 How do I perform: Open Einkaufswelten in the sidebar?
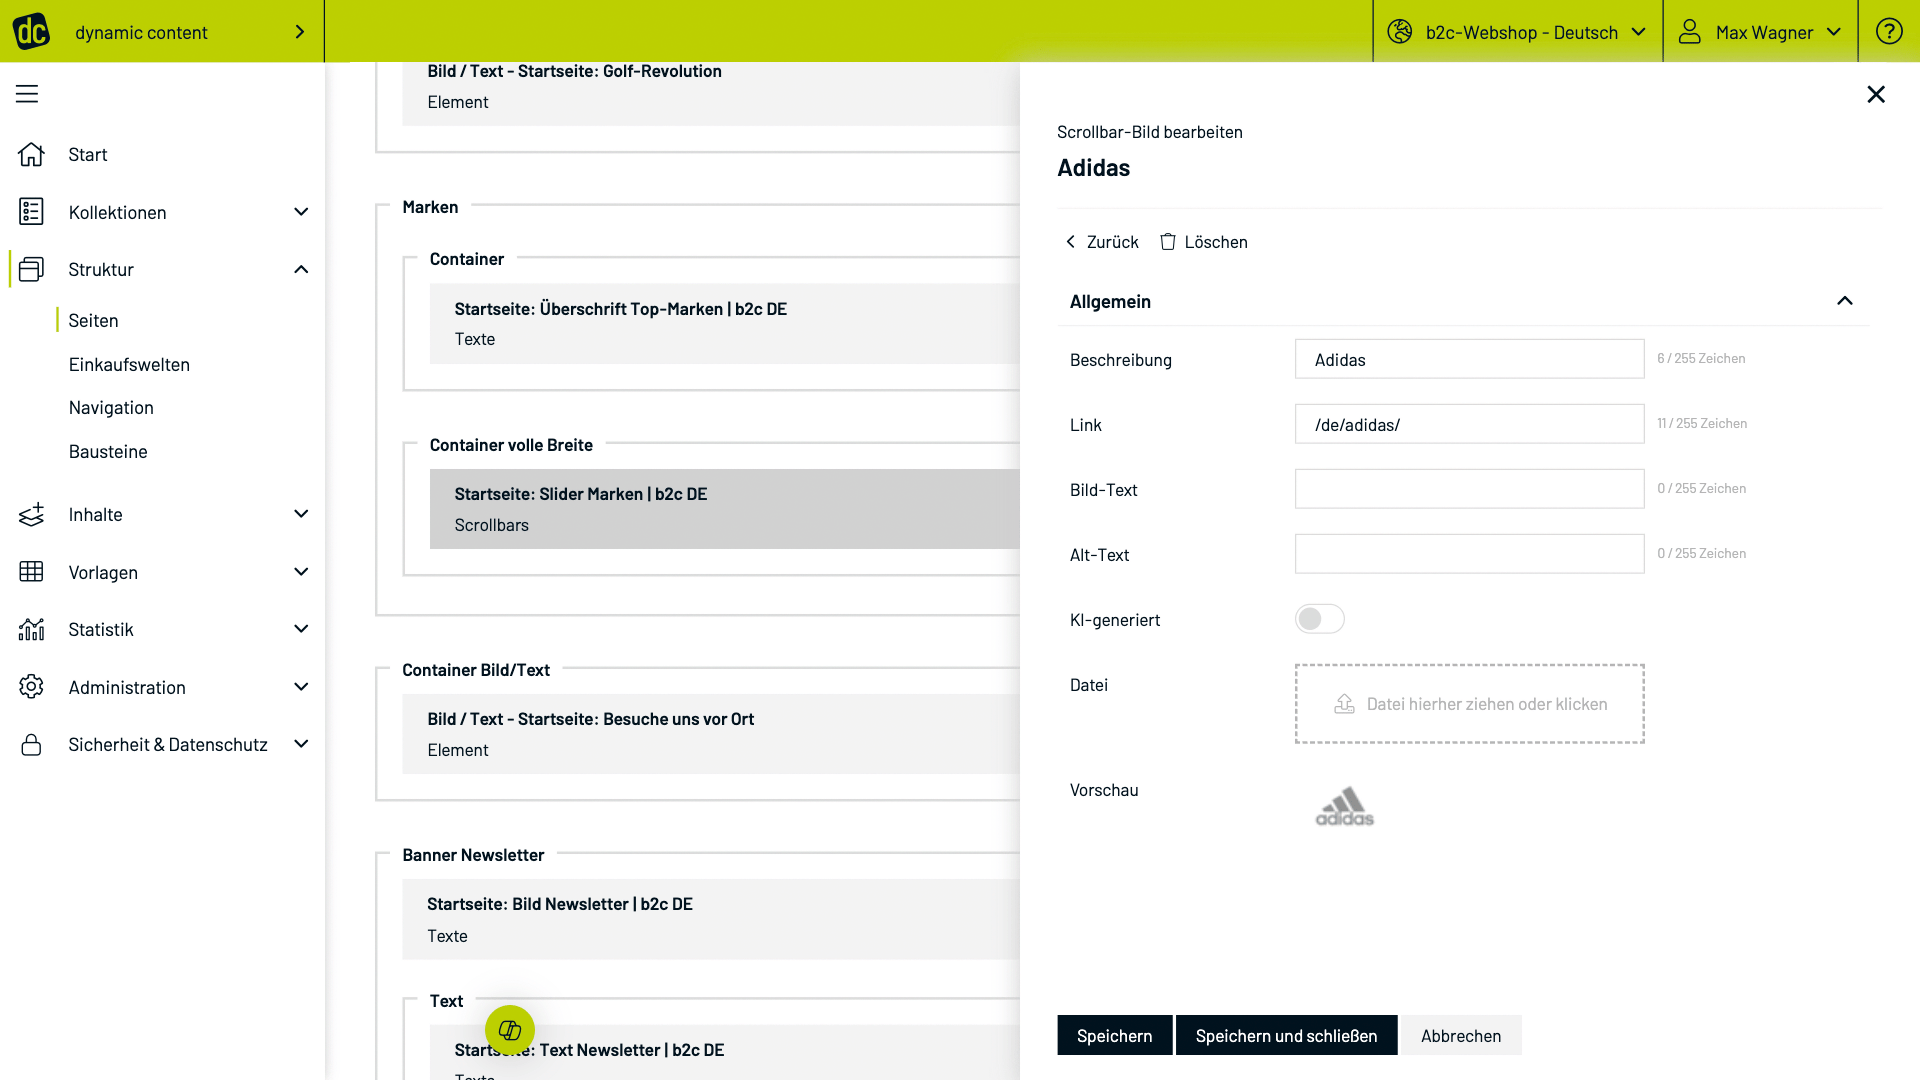(x=129, y=365)
